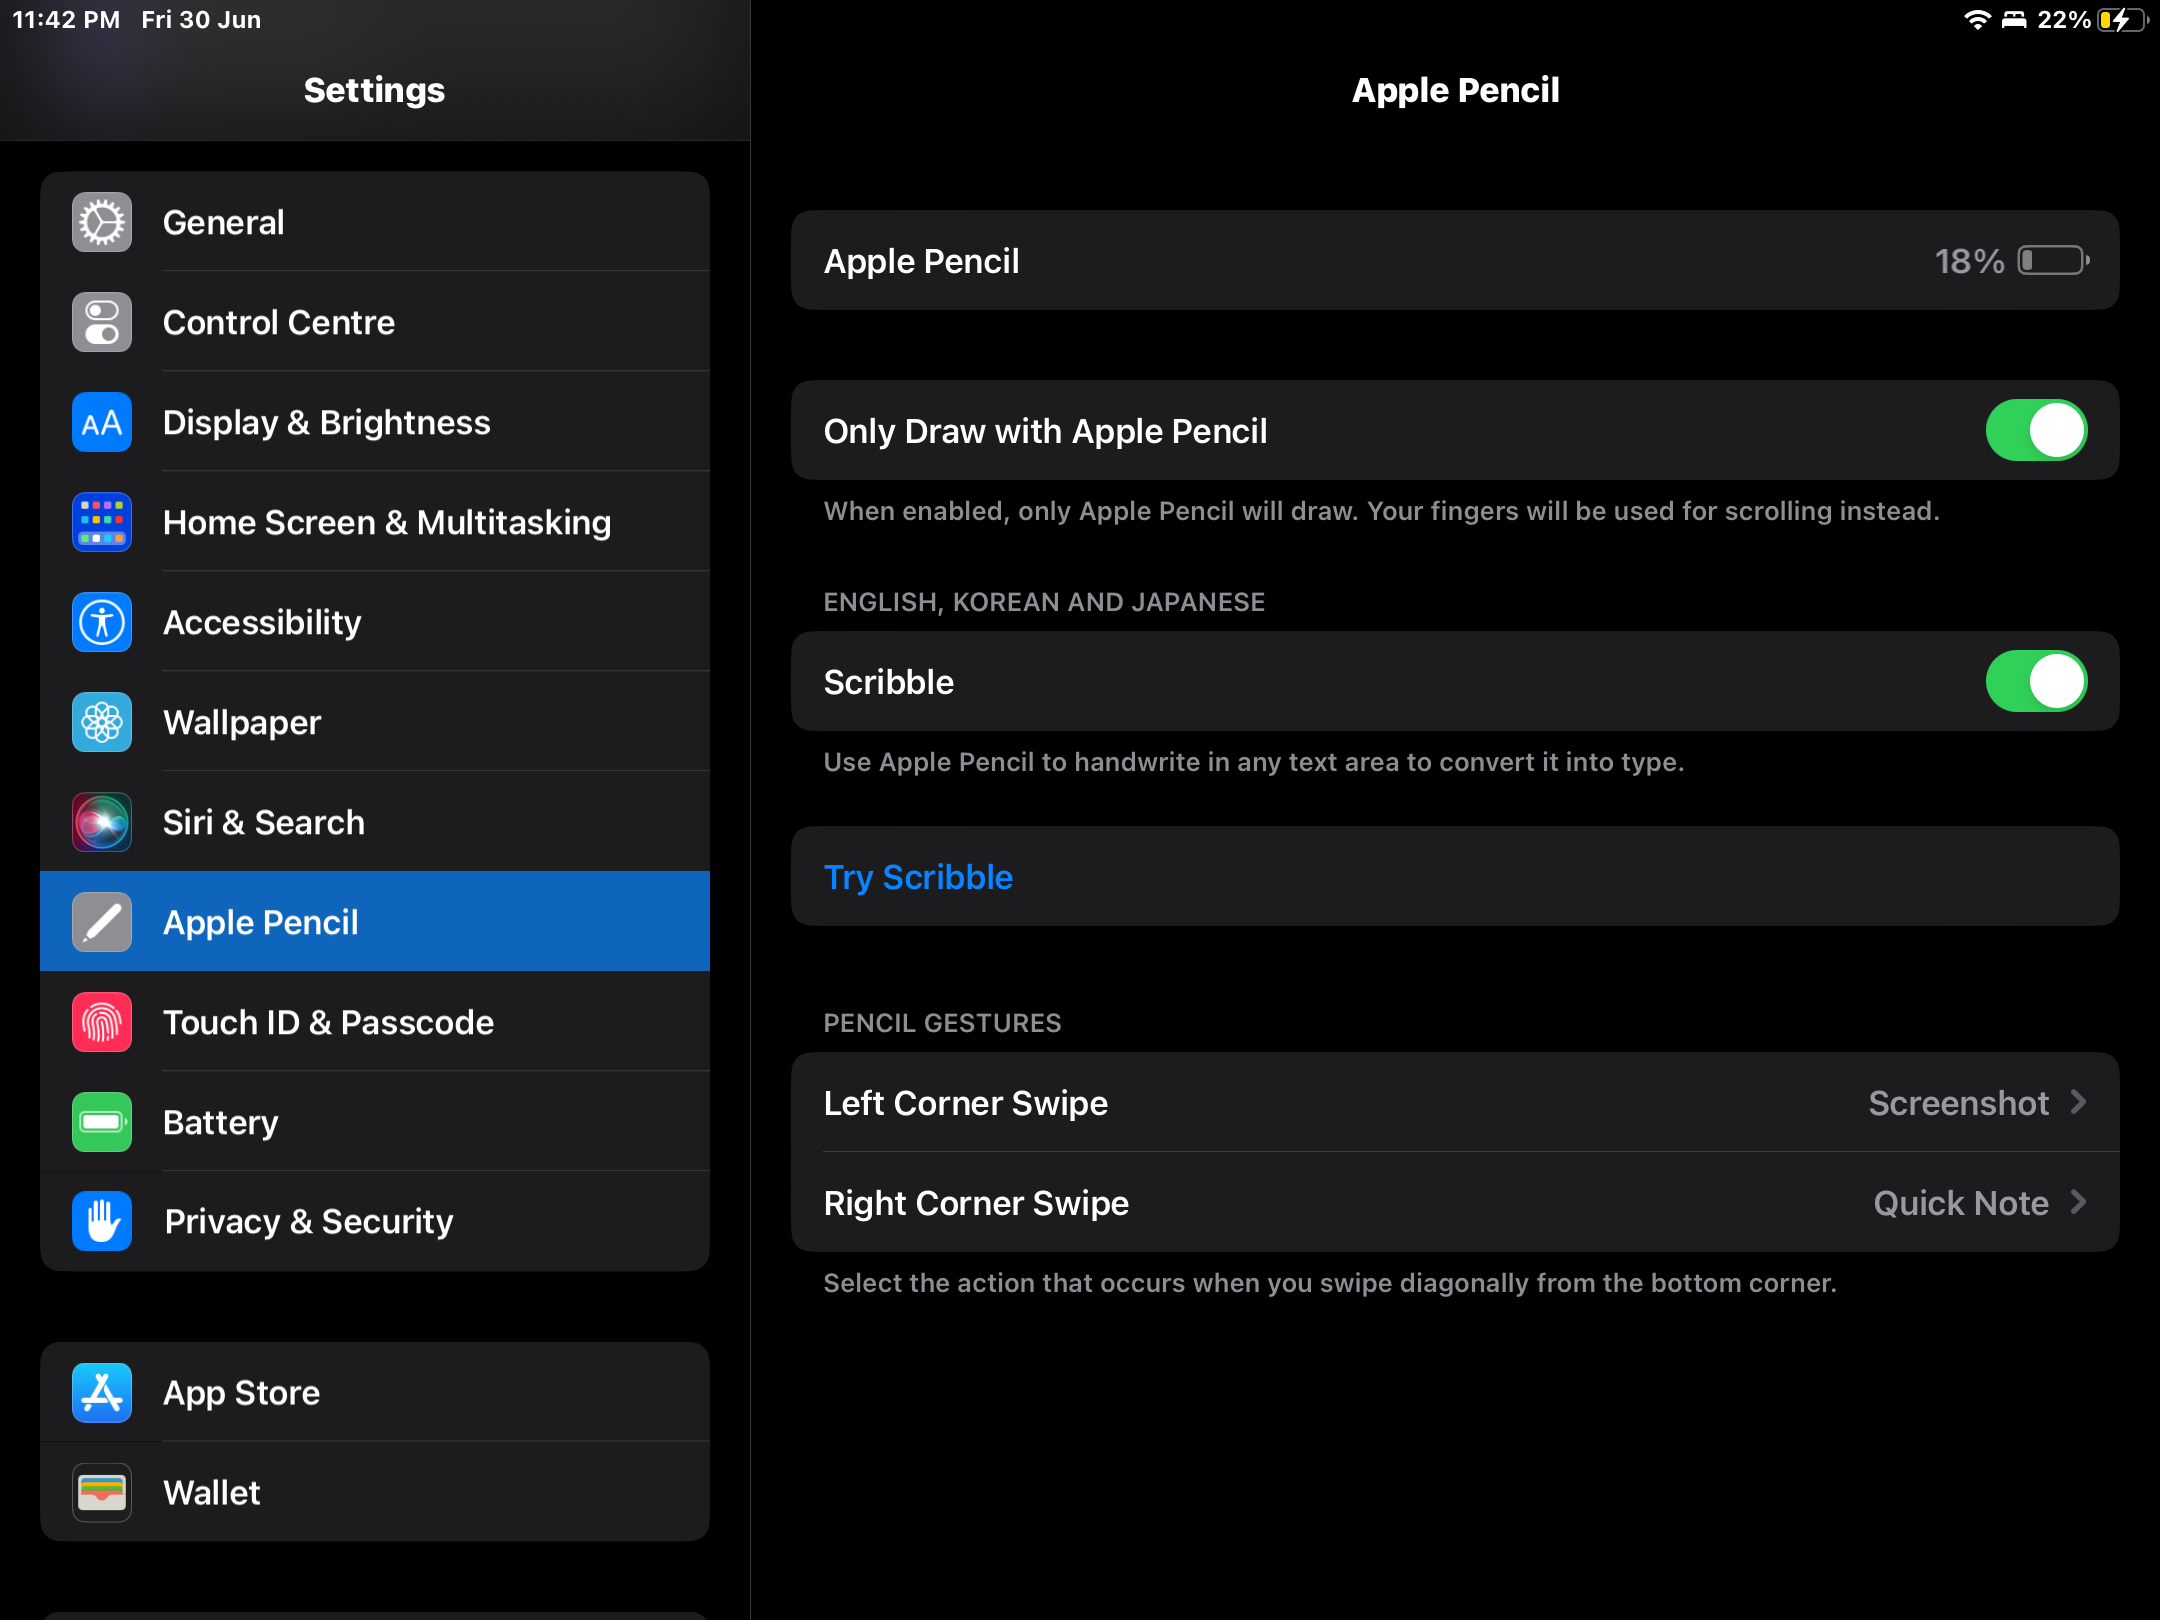The image size is (2160, 1620).
Task: Open Left Corner Swipe chevron
Action: coord(2079,1102)
